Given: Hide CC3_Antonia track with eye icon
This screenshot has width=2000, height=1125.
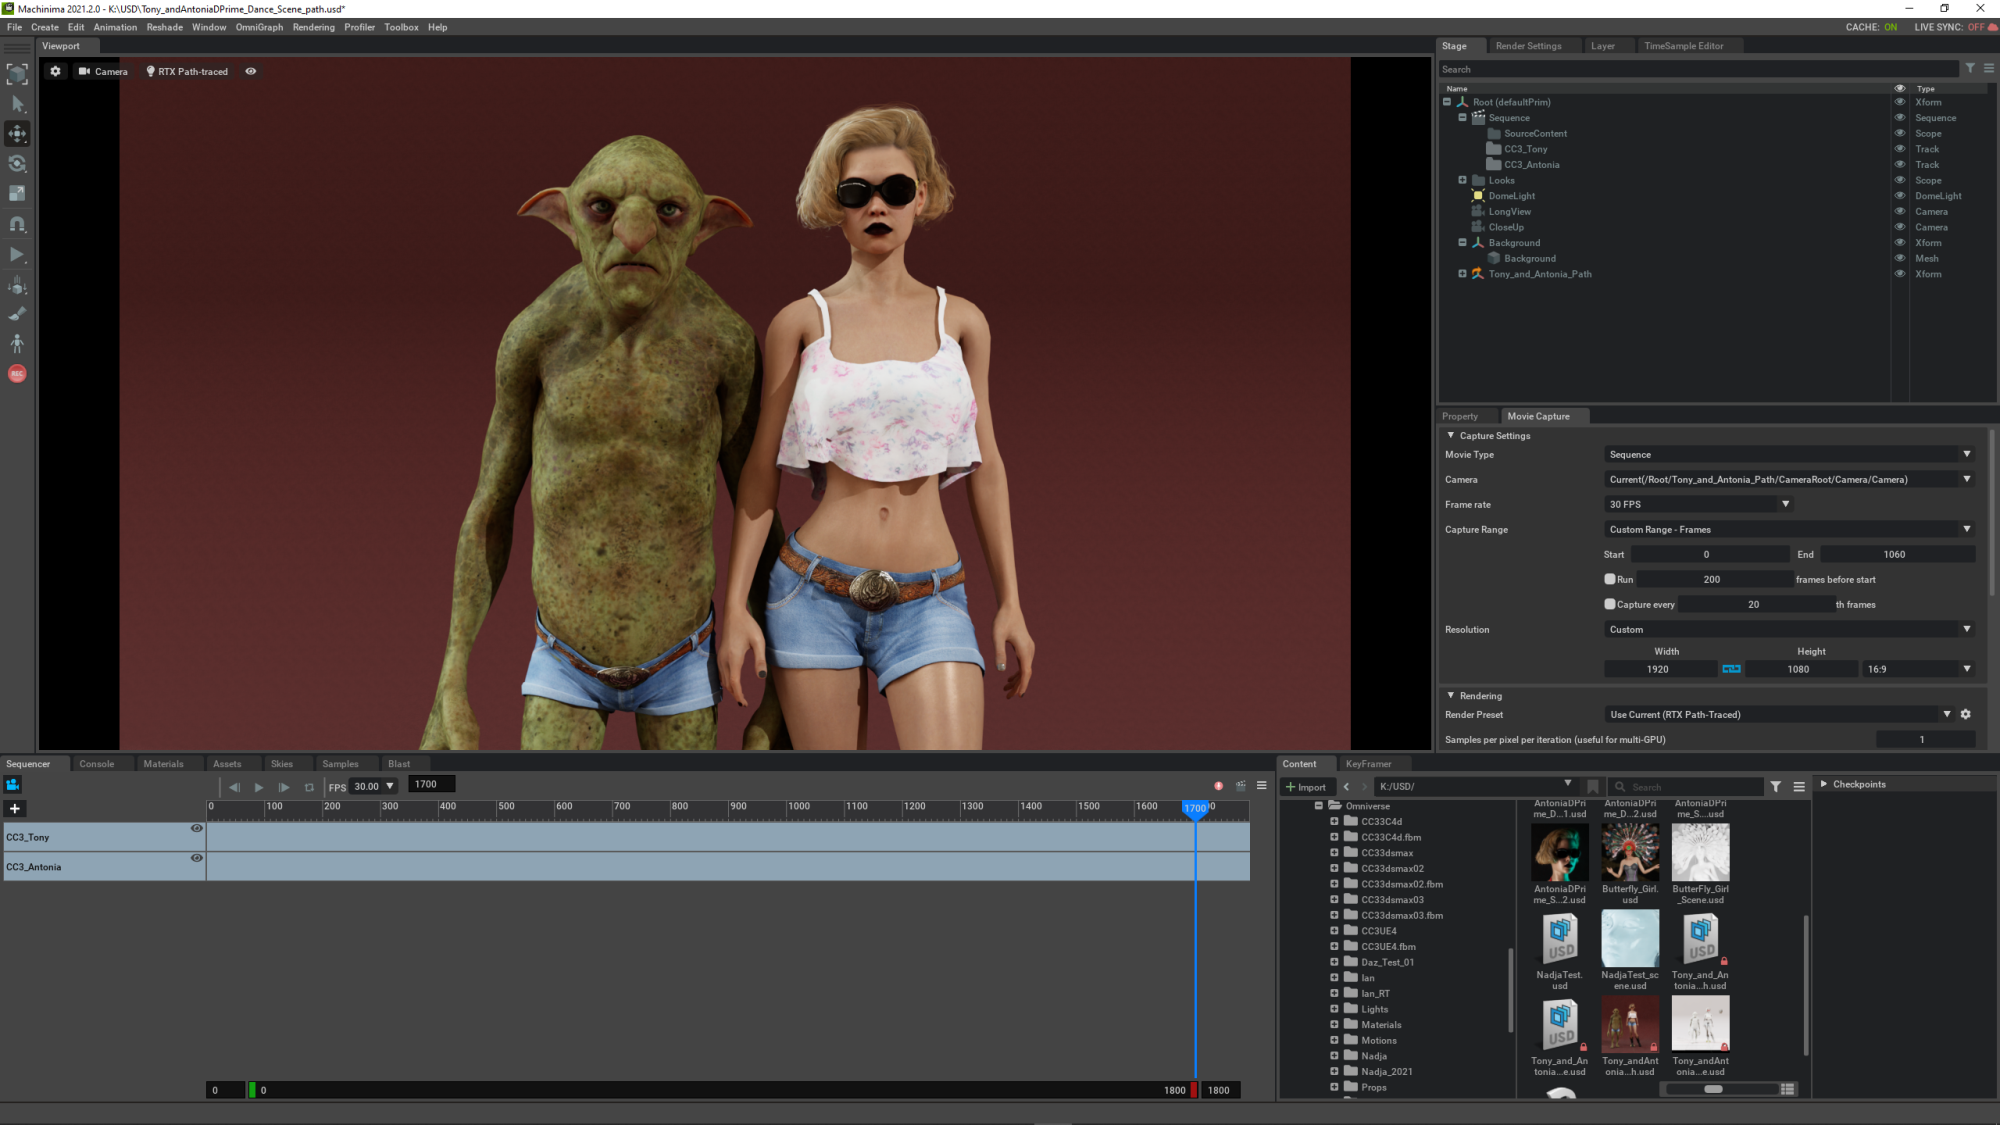Looking at the screenshot, I should tap(197, 858).
